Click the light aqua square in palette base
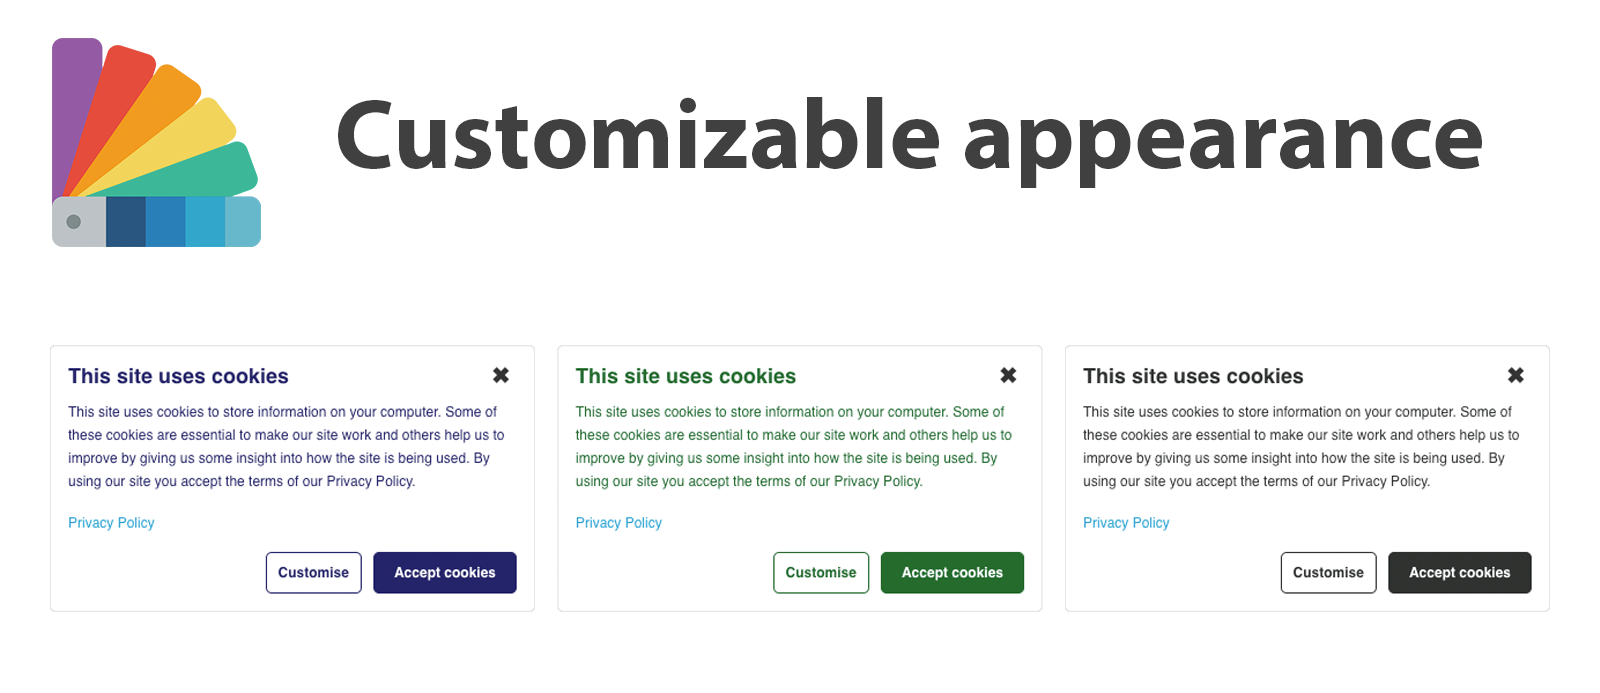The height and width of the screenshot is (693, 1600). [x=243, y=222]
